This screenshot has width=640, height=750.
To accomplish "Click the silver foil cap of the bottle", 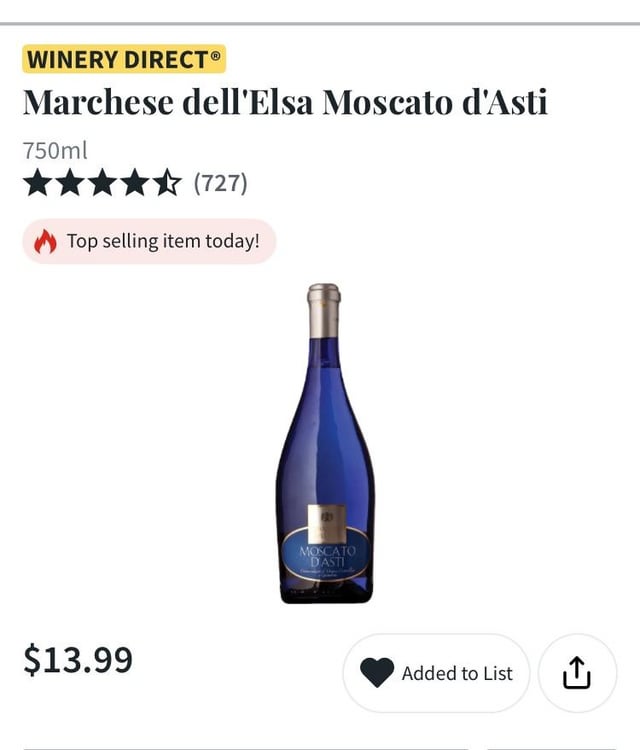I will click(x=324, y=310).
